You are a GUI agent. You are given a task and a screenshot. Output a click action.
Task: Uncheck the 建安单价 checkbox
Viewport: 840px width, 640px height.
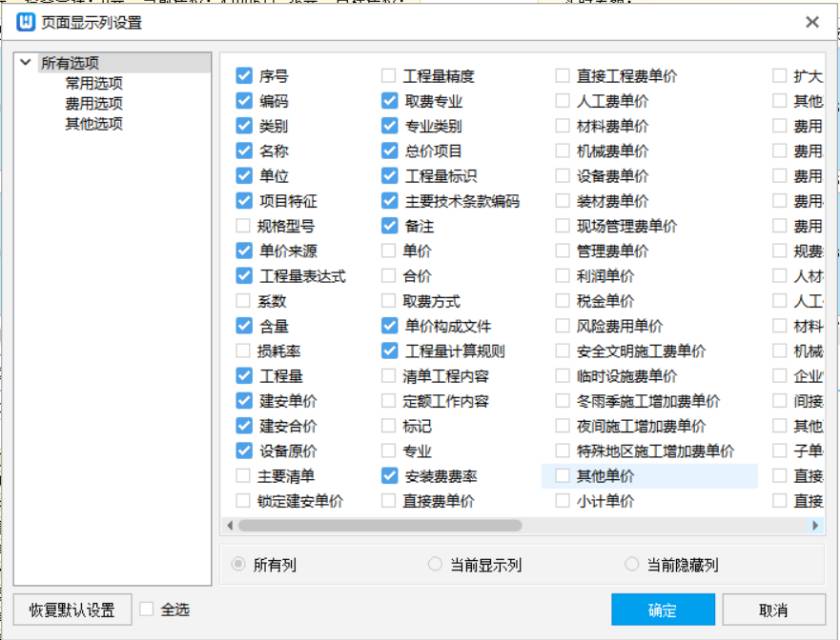244,401
